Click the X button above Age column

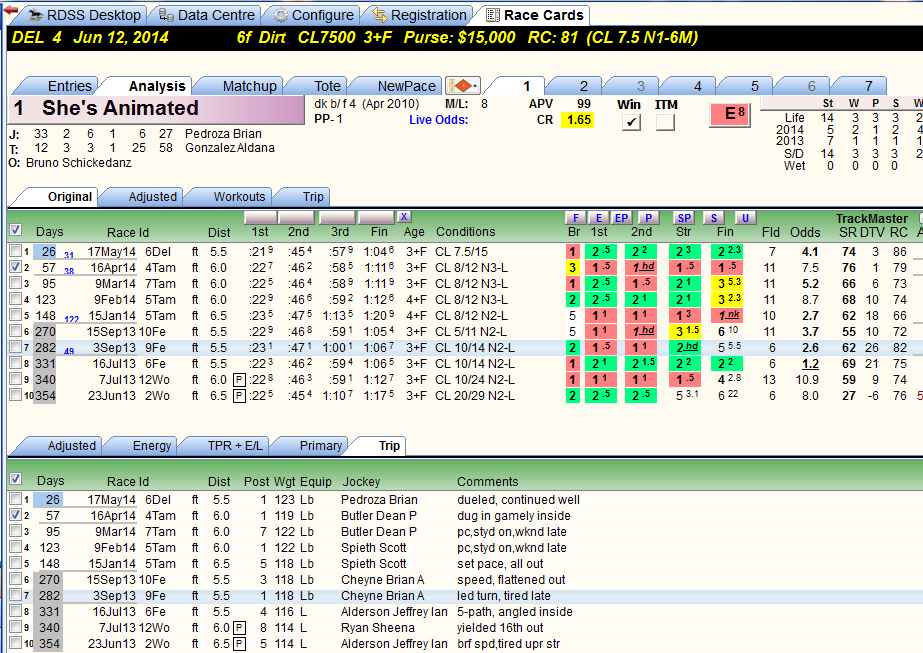pos(404,217)
